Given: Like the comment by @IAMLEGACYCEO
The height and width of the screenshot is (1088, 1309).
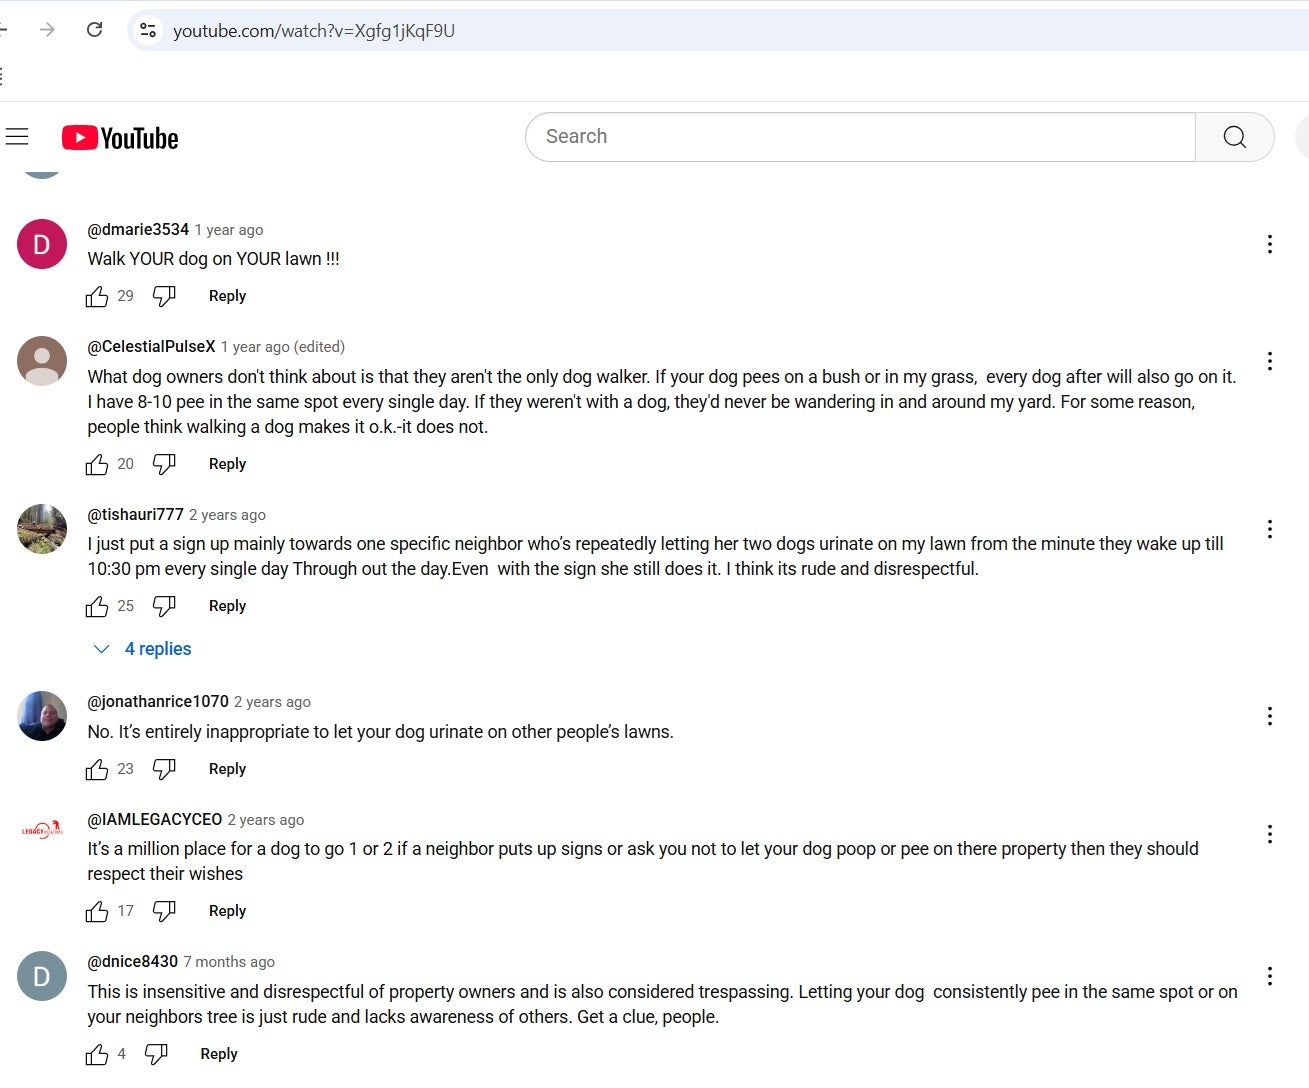Looking at the screenshot, I should tap(97, 911).
